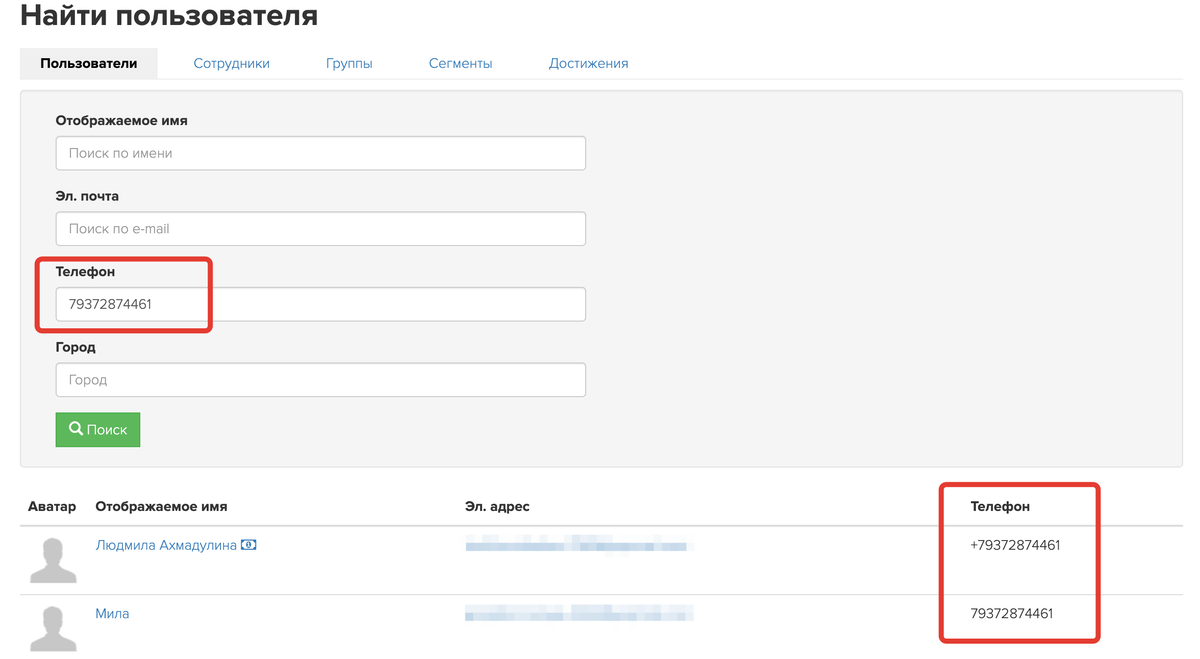Viewport: 1200px width, 659px height.
Task: Click the avatar of user Мила
Action: pyautogui.click(x=53, y=628)
